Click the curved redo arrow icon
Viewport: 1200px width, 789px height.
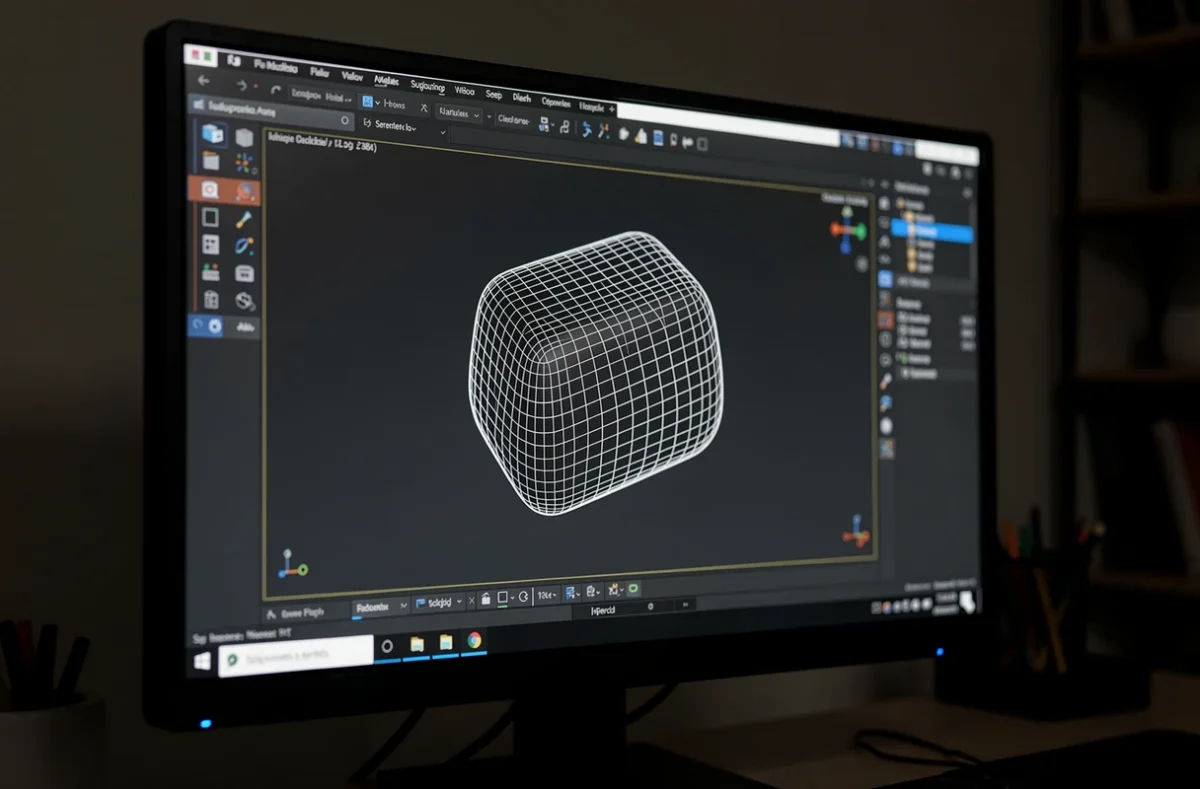pyautogui.click(x=275, y=90)
